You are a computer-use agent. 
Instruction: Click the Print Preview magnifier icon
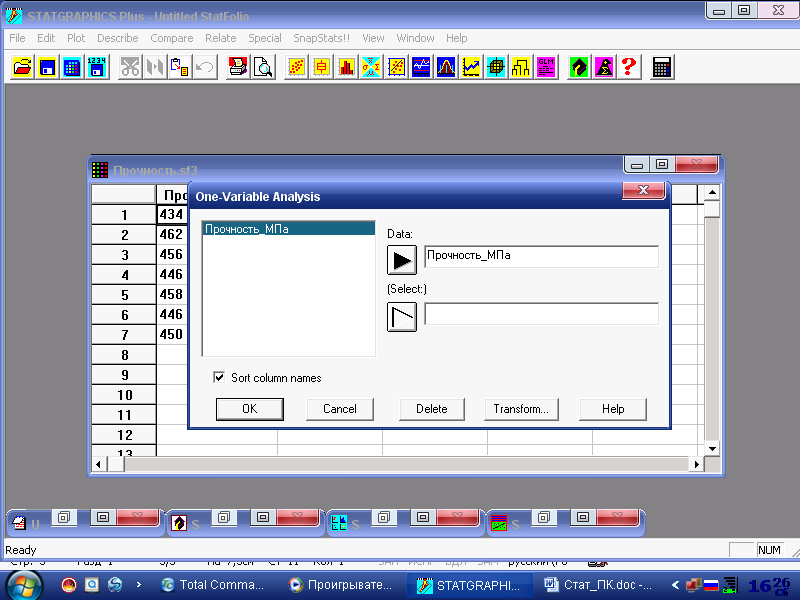pyautogui.click(x=263, y=67)
